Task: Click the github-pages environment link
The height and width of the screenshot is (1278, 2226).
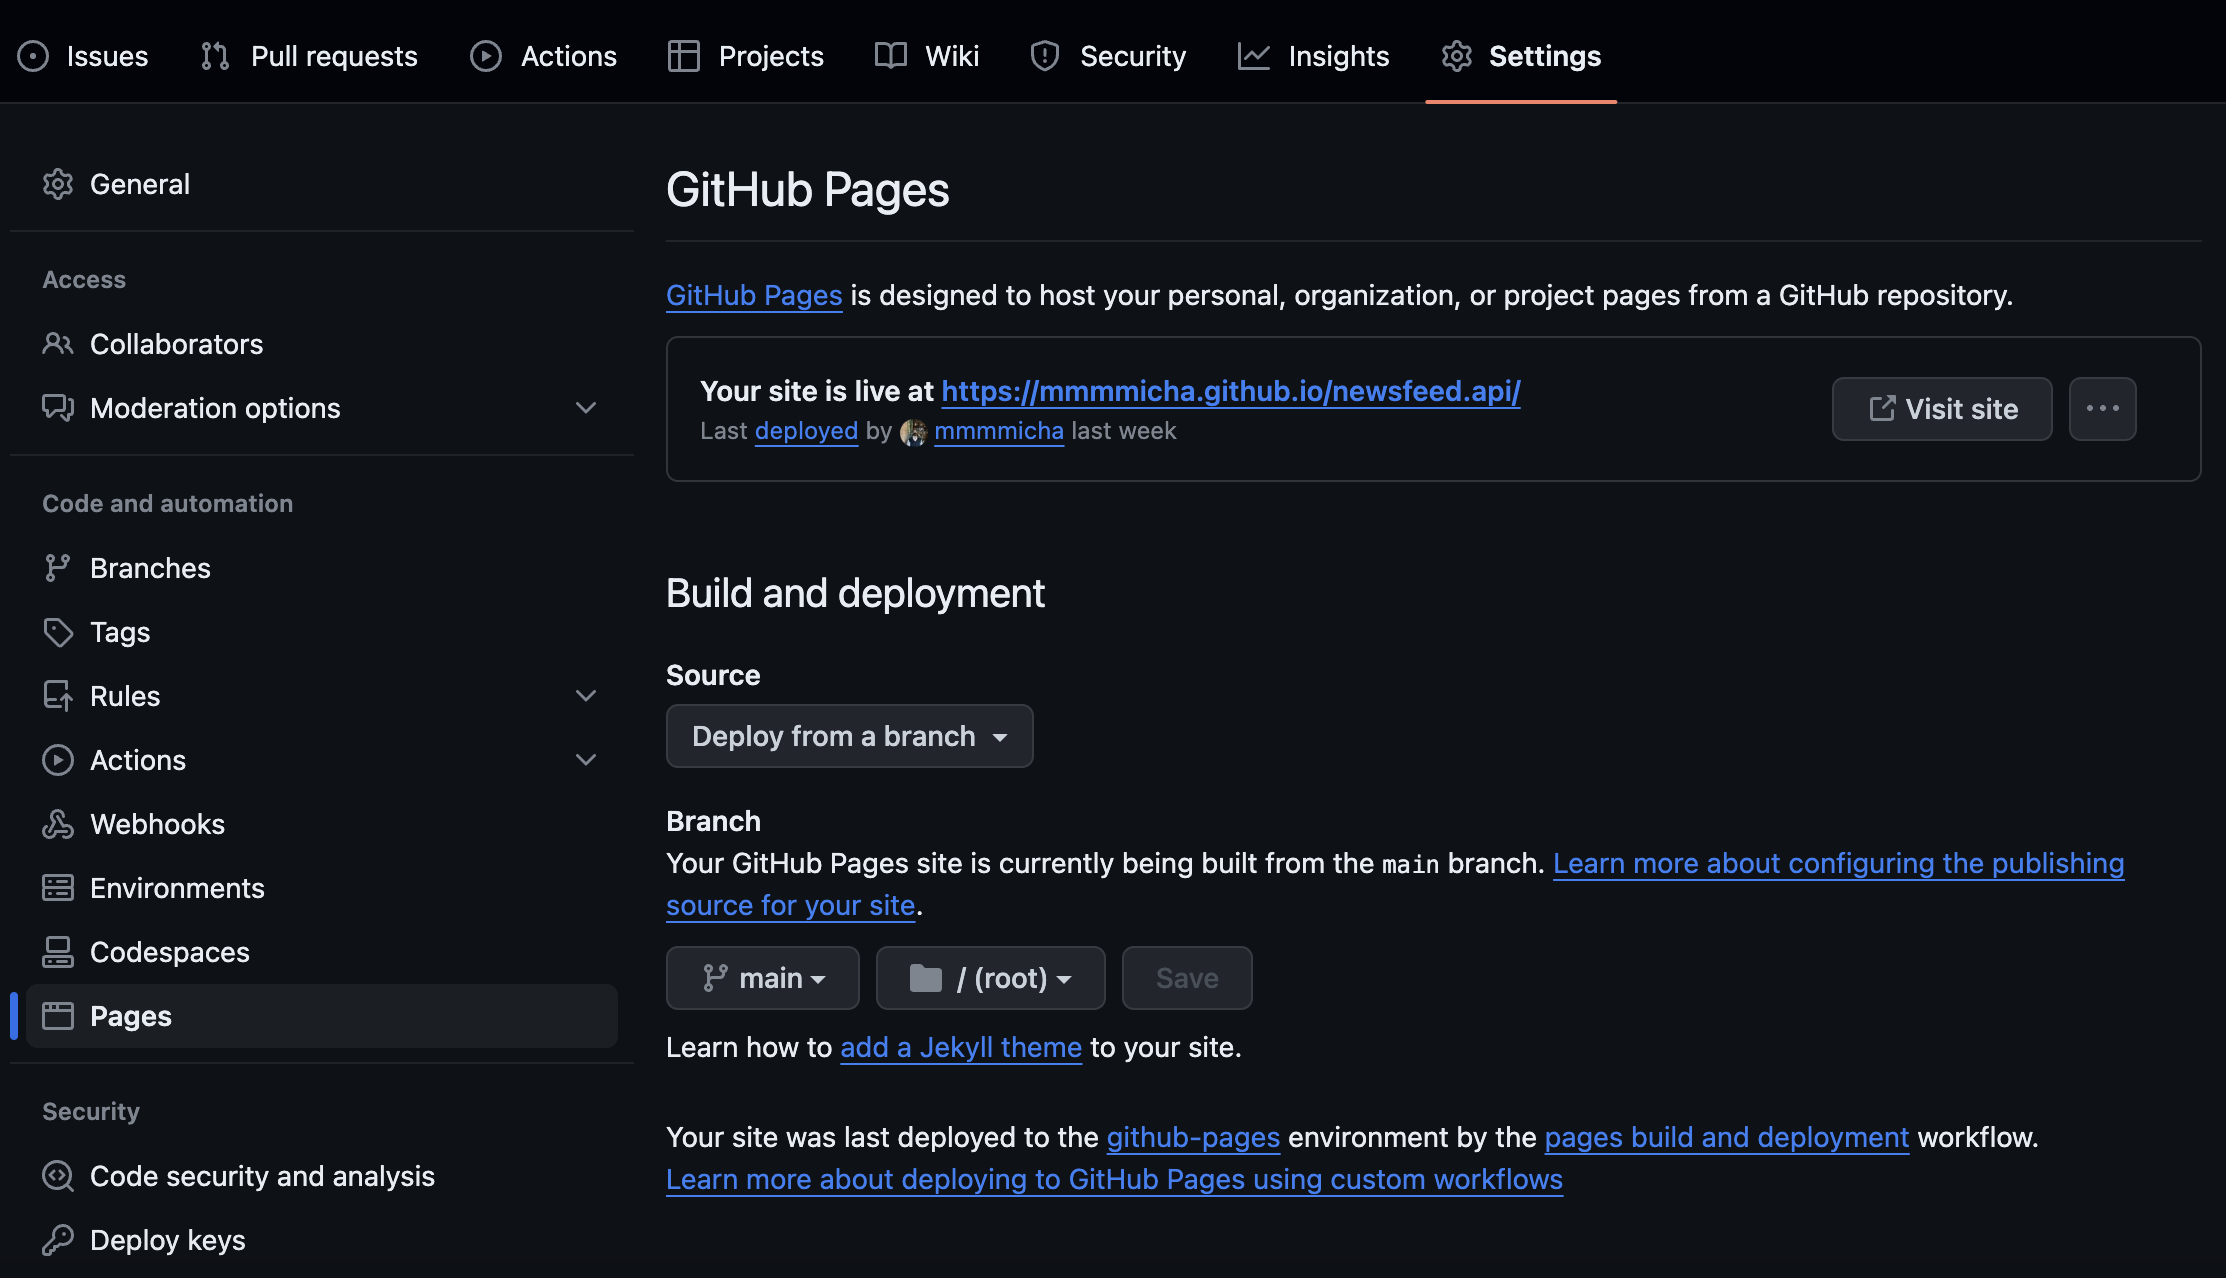Action: [x=1193, y=1137]
